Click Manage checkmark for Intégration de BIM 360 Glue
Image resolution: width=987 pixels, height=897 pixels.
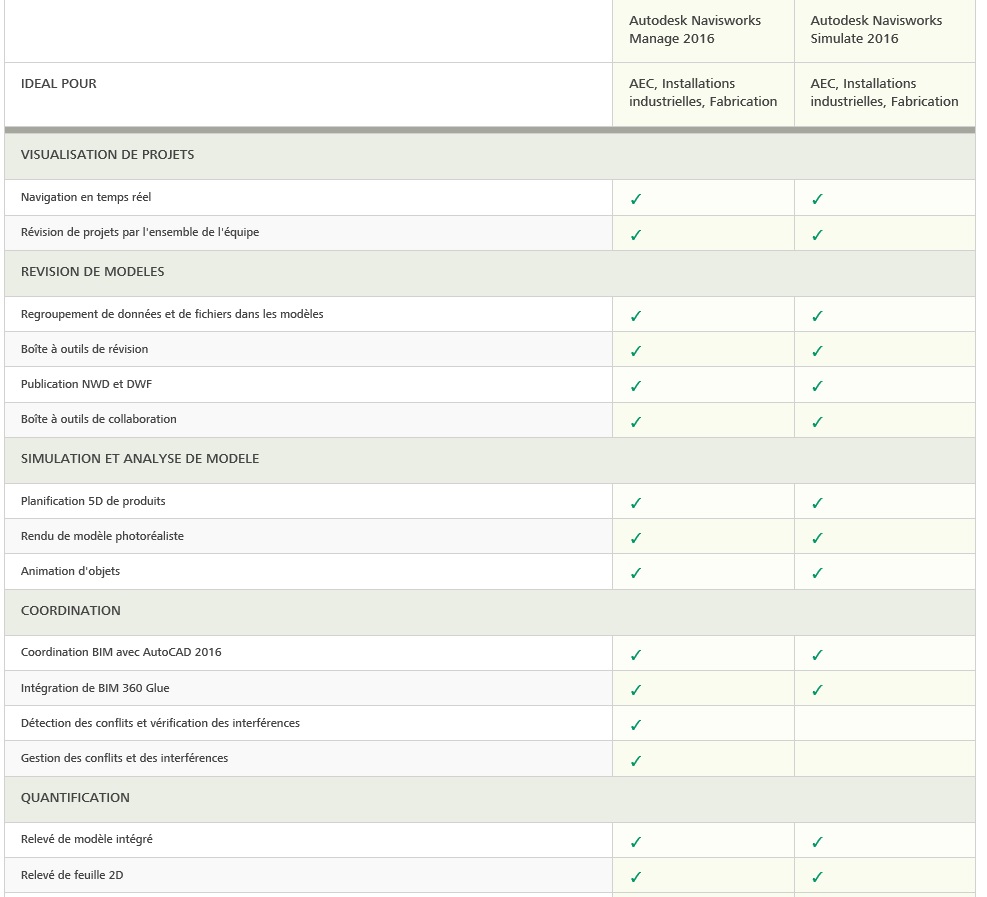coord(636,690)
